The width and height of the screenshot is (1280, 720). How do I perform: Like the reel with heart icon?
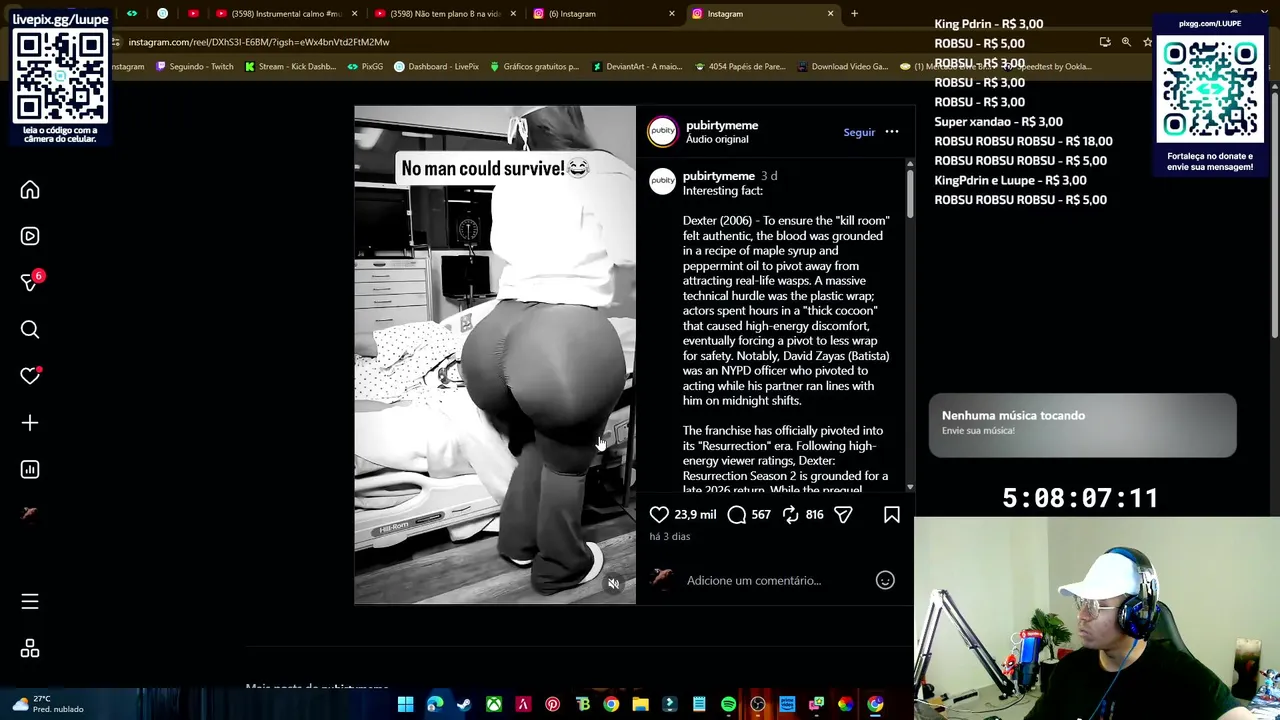click(659, 514)
